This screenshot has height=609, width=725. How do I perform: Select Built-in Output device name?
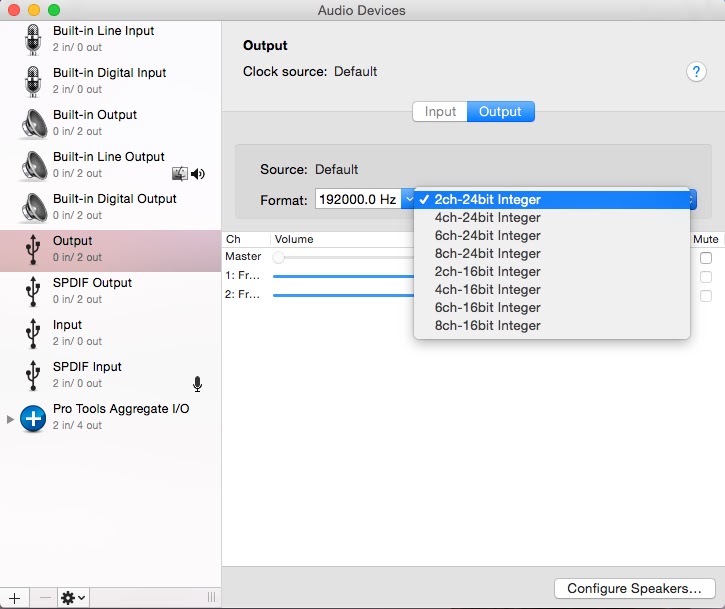(95, 115)
